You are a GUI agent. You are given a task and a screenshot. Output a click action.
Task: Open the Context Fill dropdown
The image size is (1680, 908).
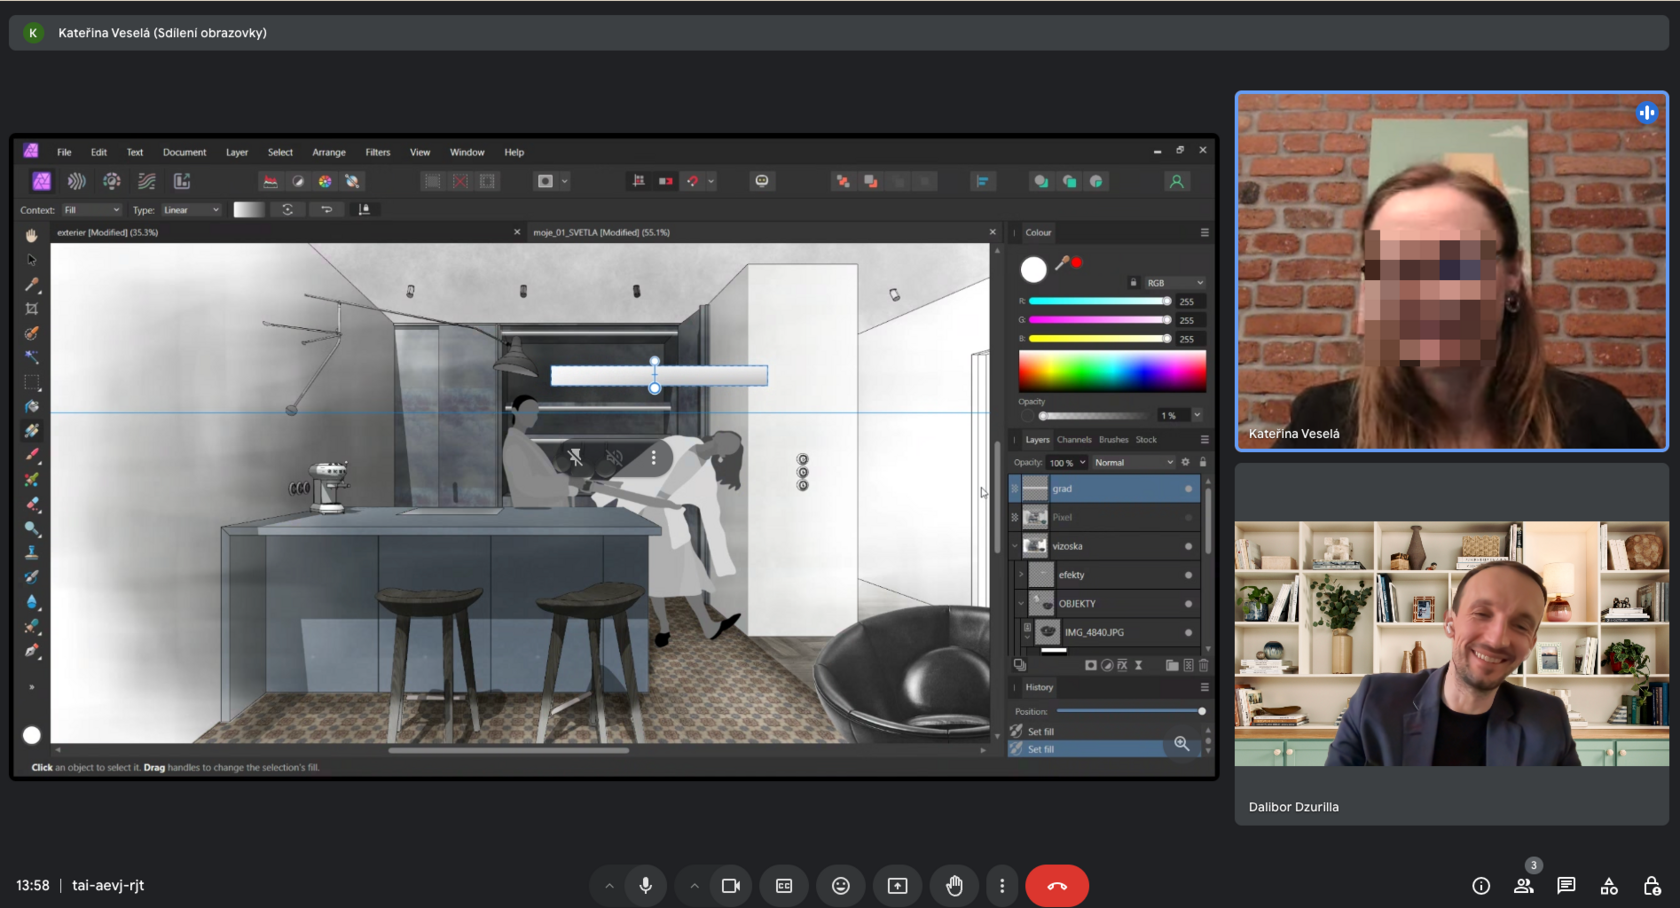pyautogui.click(x=91, y=210)
